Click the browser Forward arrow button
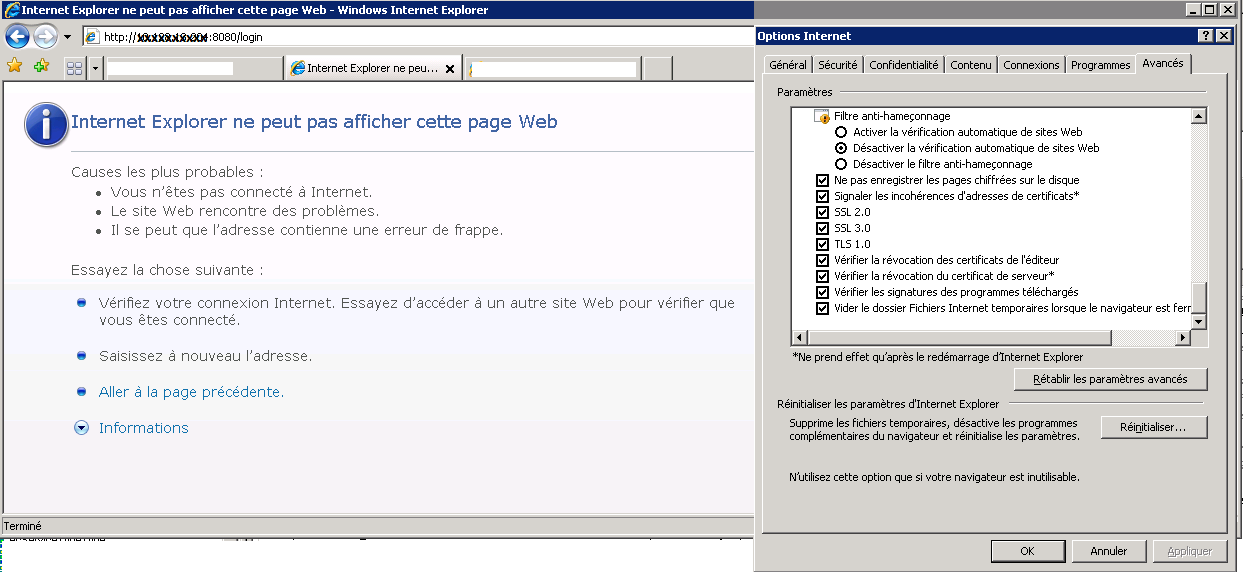Viewport: 1260px width, 585px height. [45, 37]
